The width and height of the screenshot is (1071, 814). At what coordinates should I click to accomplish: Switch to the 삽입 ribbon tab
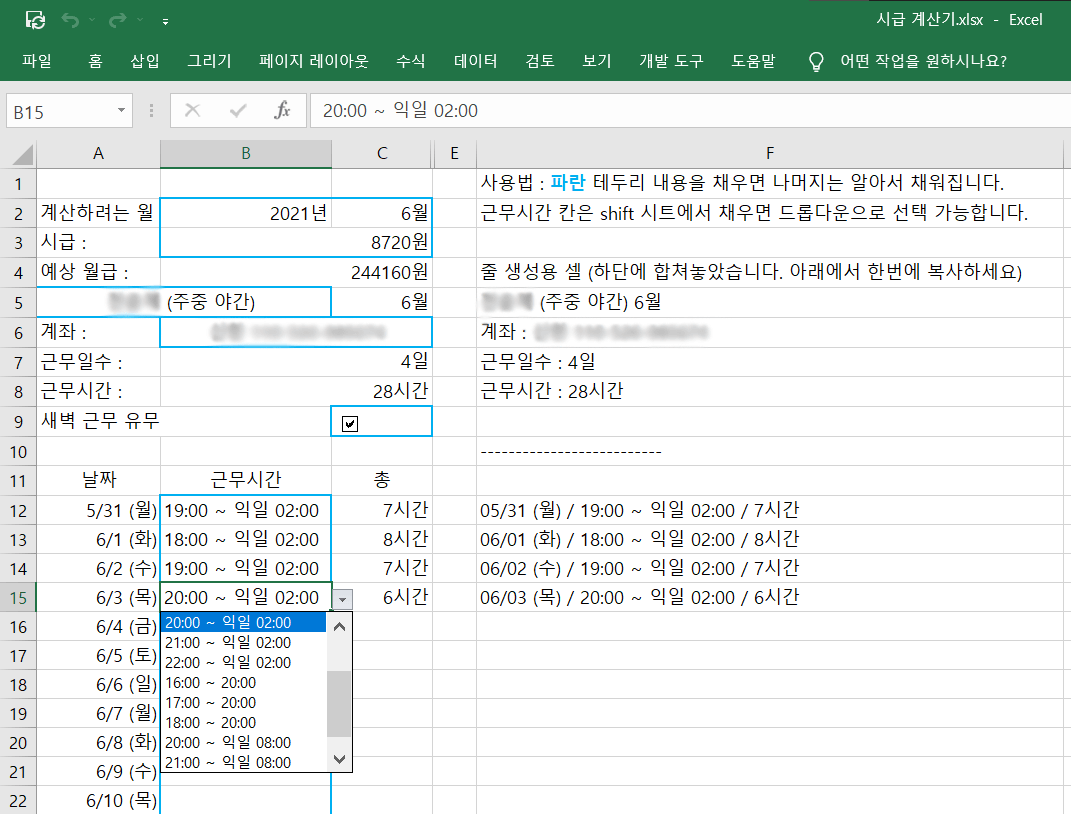(x=145, y=61)
